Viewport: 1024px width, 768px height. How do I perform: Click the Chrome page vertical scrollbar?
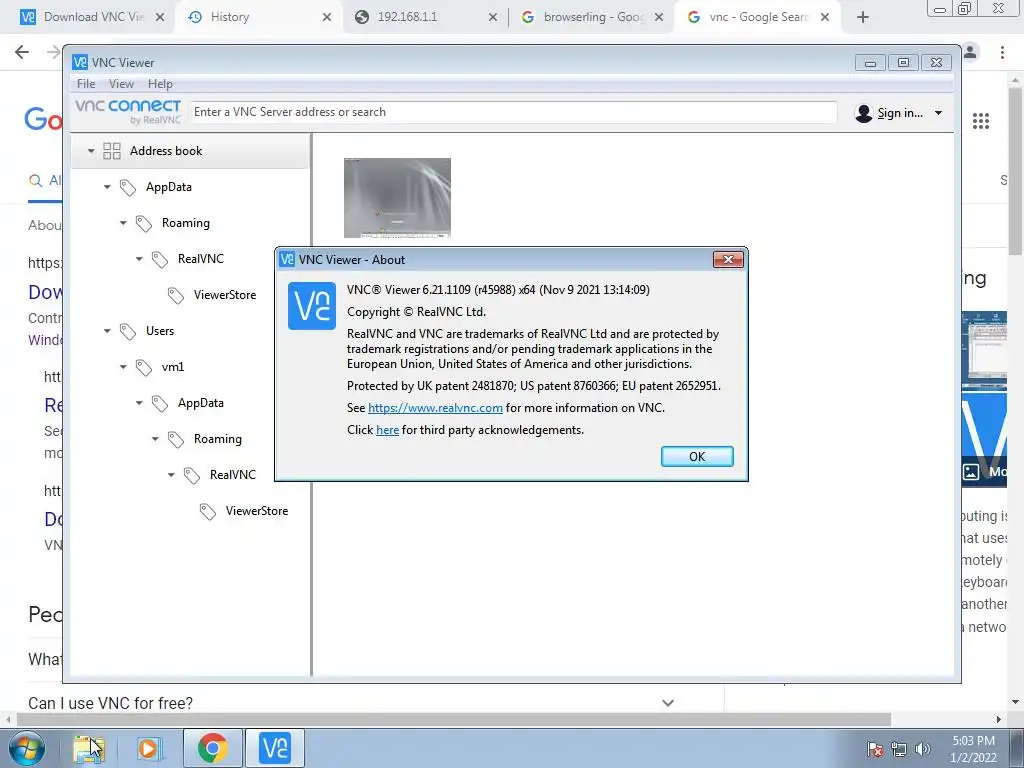[1016, 171]
